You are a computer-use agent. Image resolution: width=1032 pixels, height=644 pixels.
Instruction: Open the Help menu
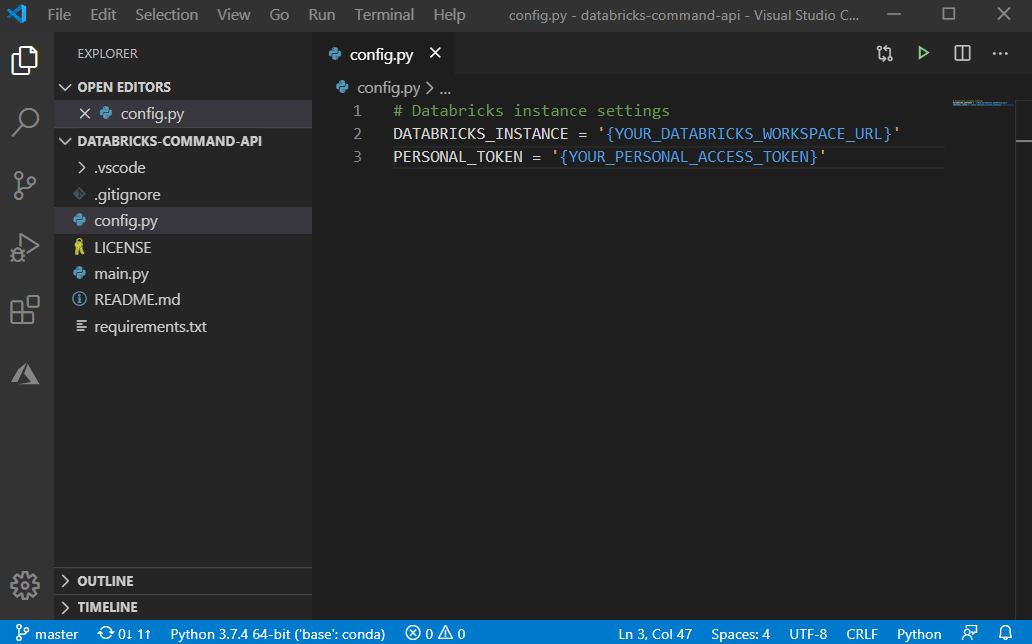pyautogui.click(x=449, y=14)
